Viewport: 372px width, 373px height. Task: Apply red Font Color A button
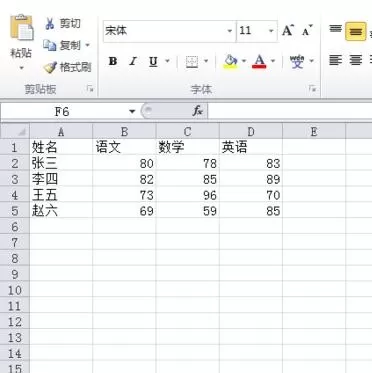[259, 62]
